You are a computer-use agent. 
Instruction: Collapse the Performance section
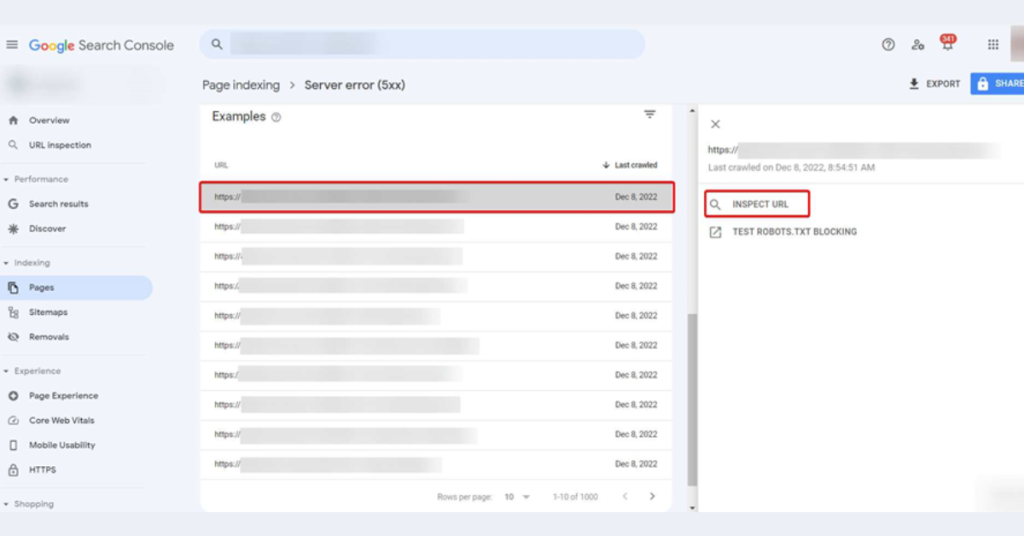[x=36, y=179]
